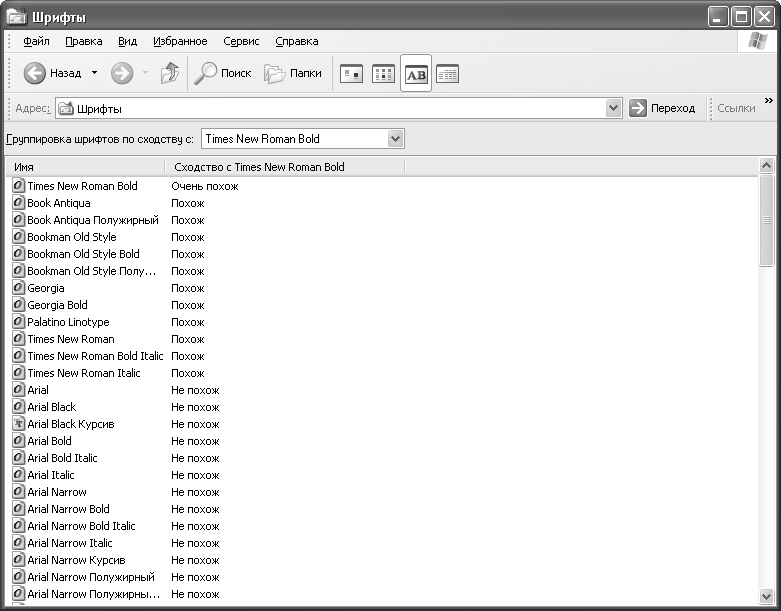Image resolution: width=781 pixels, height=611 pixels.
Task: Click the window title bar folder icon
Action: click(16, 17)
